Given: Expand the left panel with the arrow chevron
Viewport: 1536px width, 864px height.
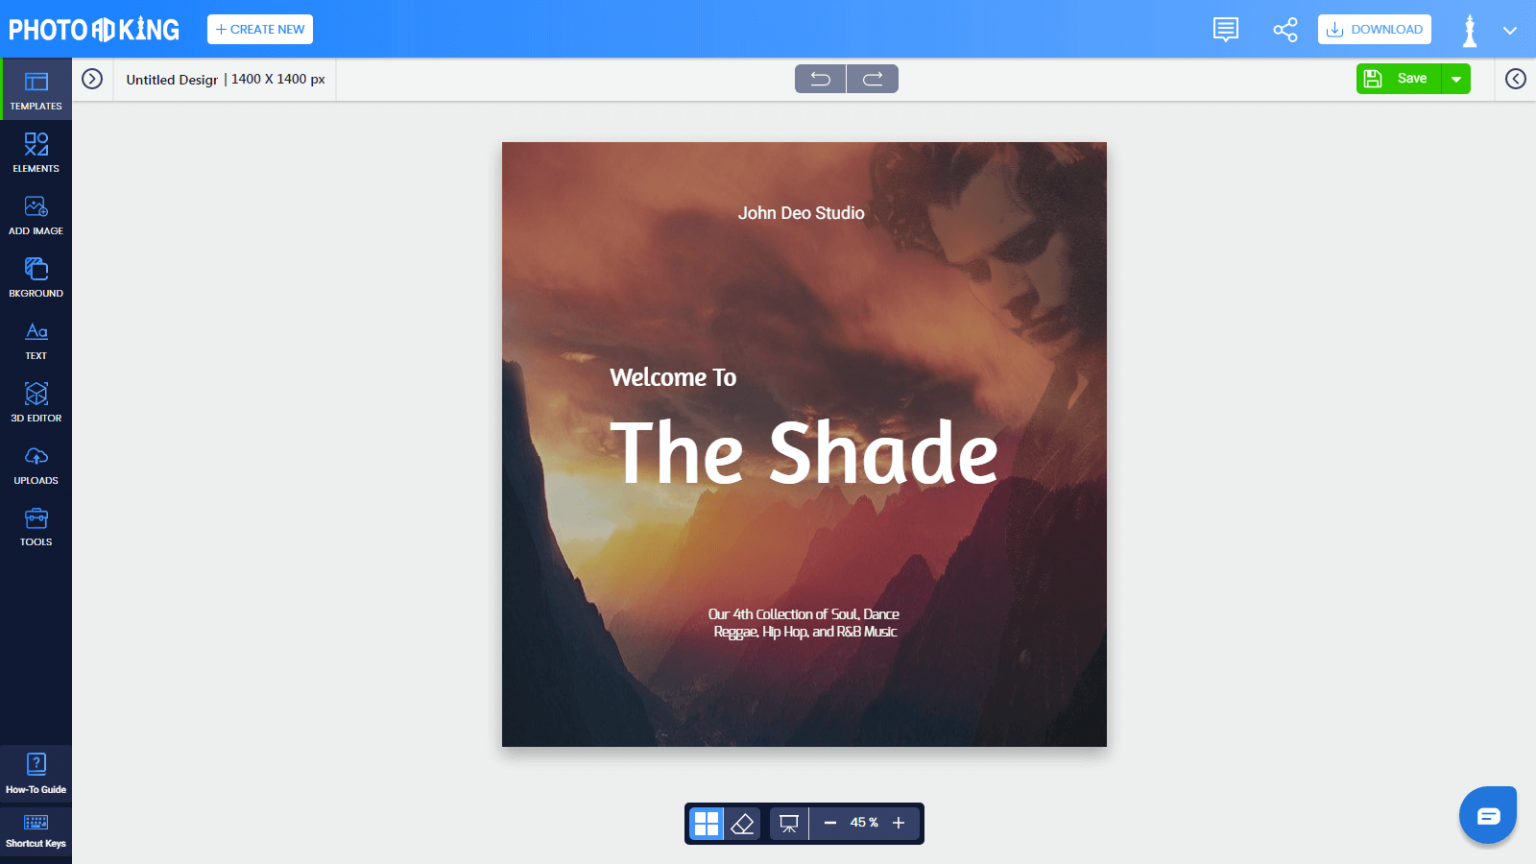Looking at the screenshot, I should click(x=92, y=78).
